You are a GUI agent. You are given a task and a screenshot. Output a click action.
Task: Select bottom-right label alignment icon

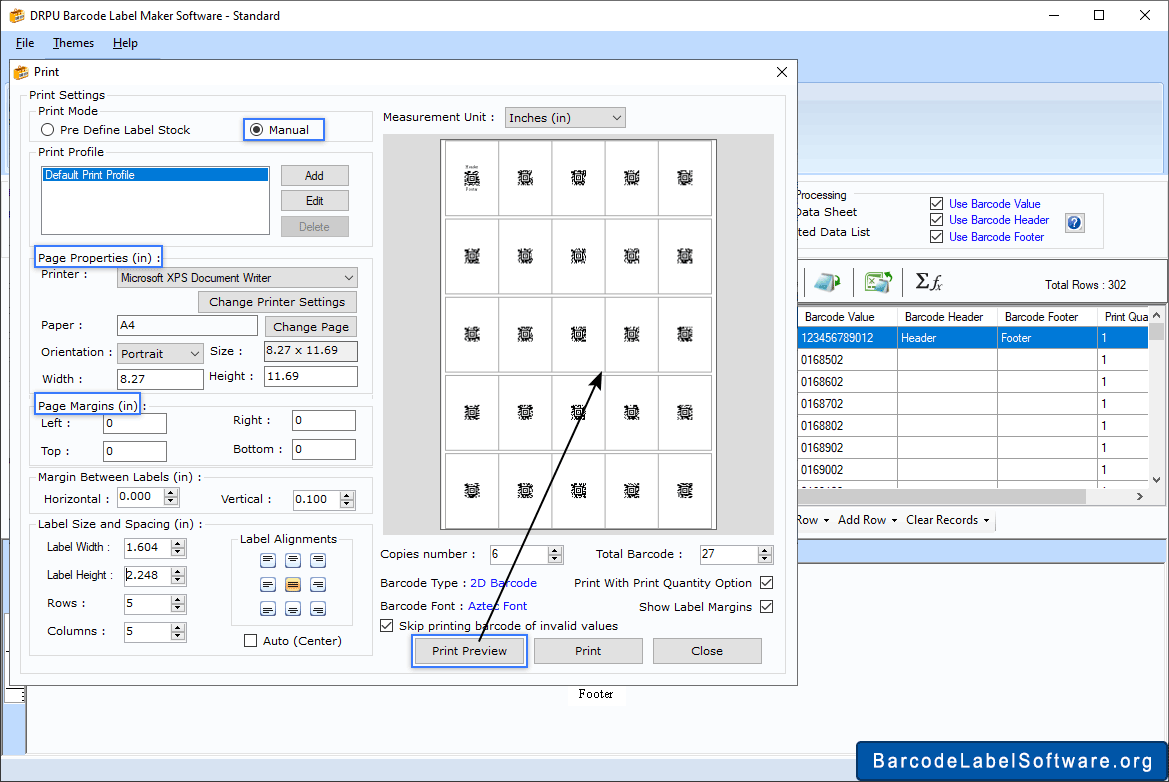pyautogui.click(x=318, y=609)
